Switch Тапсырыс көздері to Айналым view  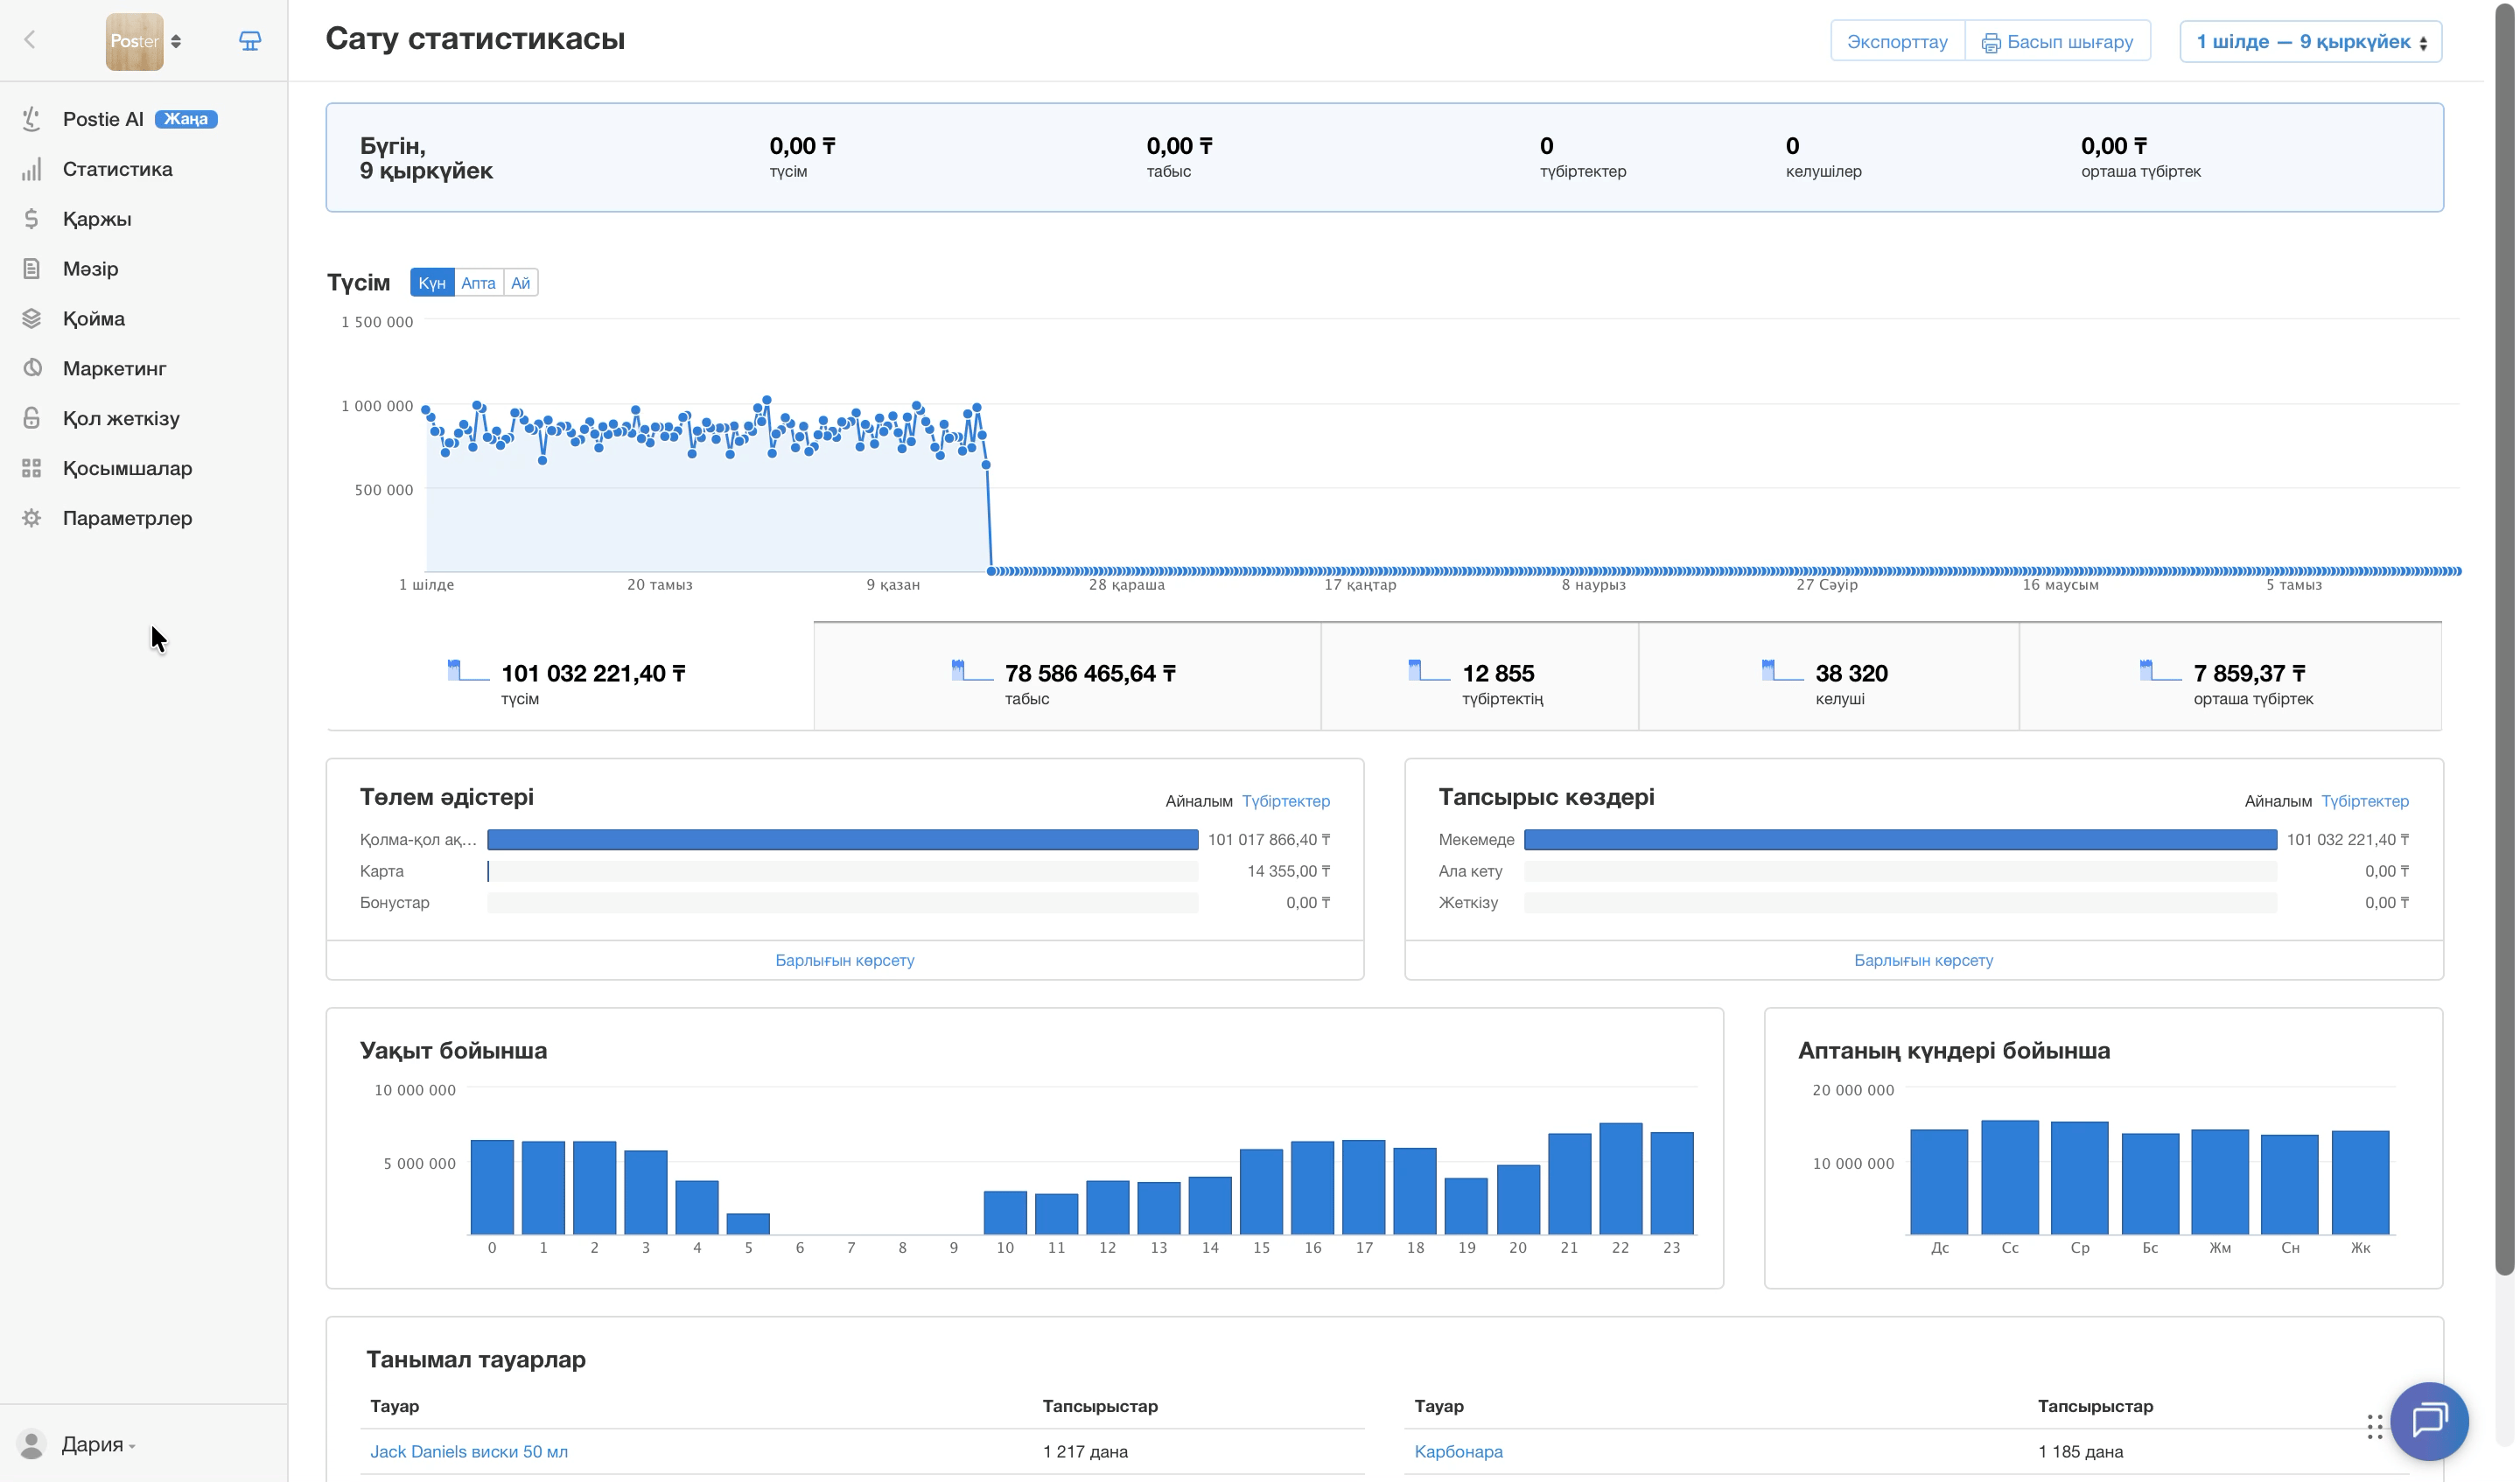click(x=2277, y=801)
